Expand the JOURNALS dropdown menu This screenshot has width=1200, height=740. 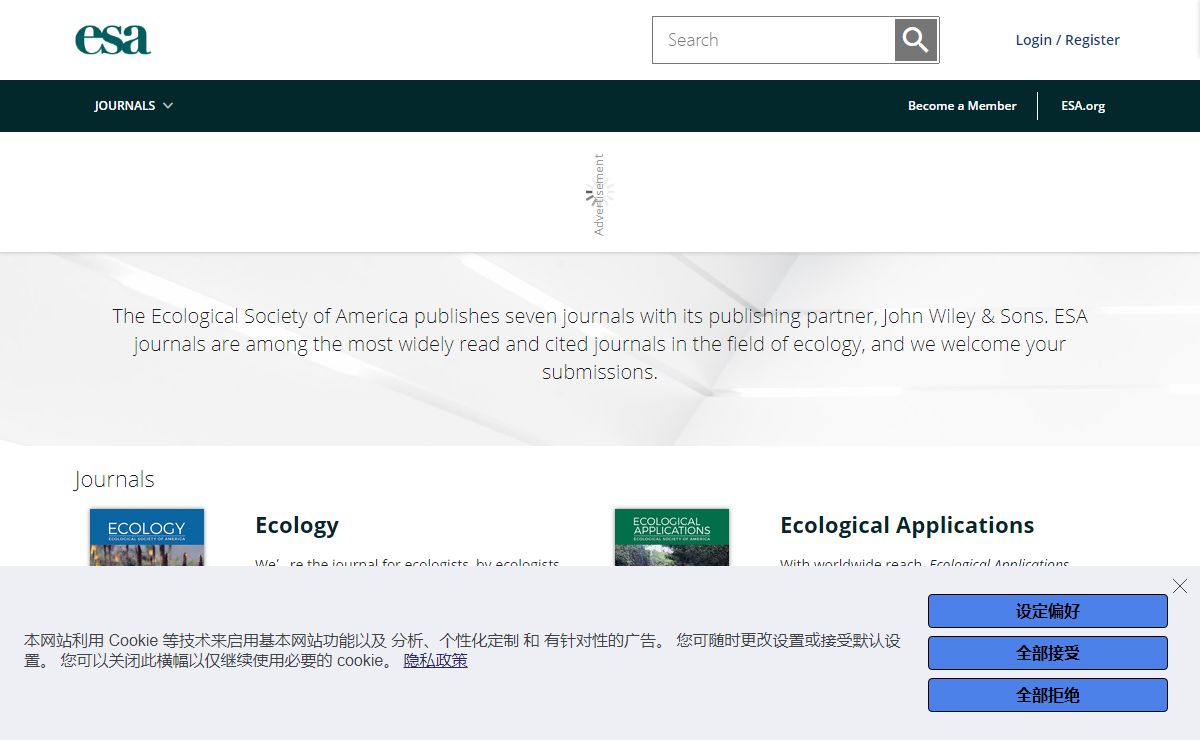[x=134, y=106]
